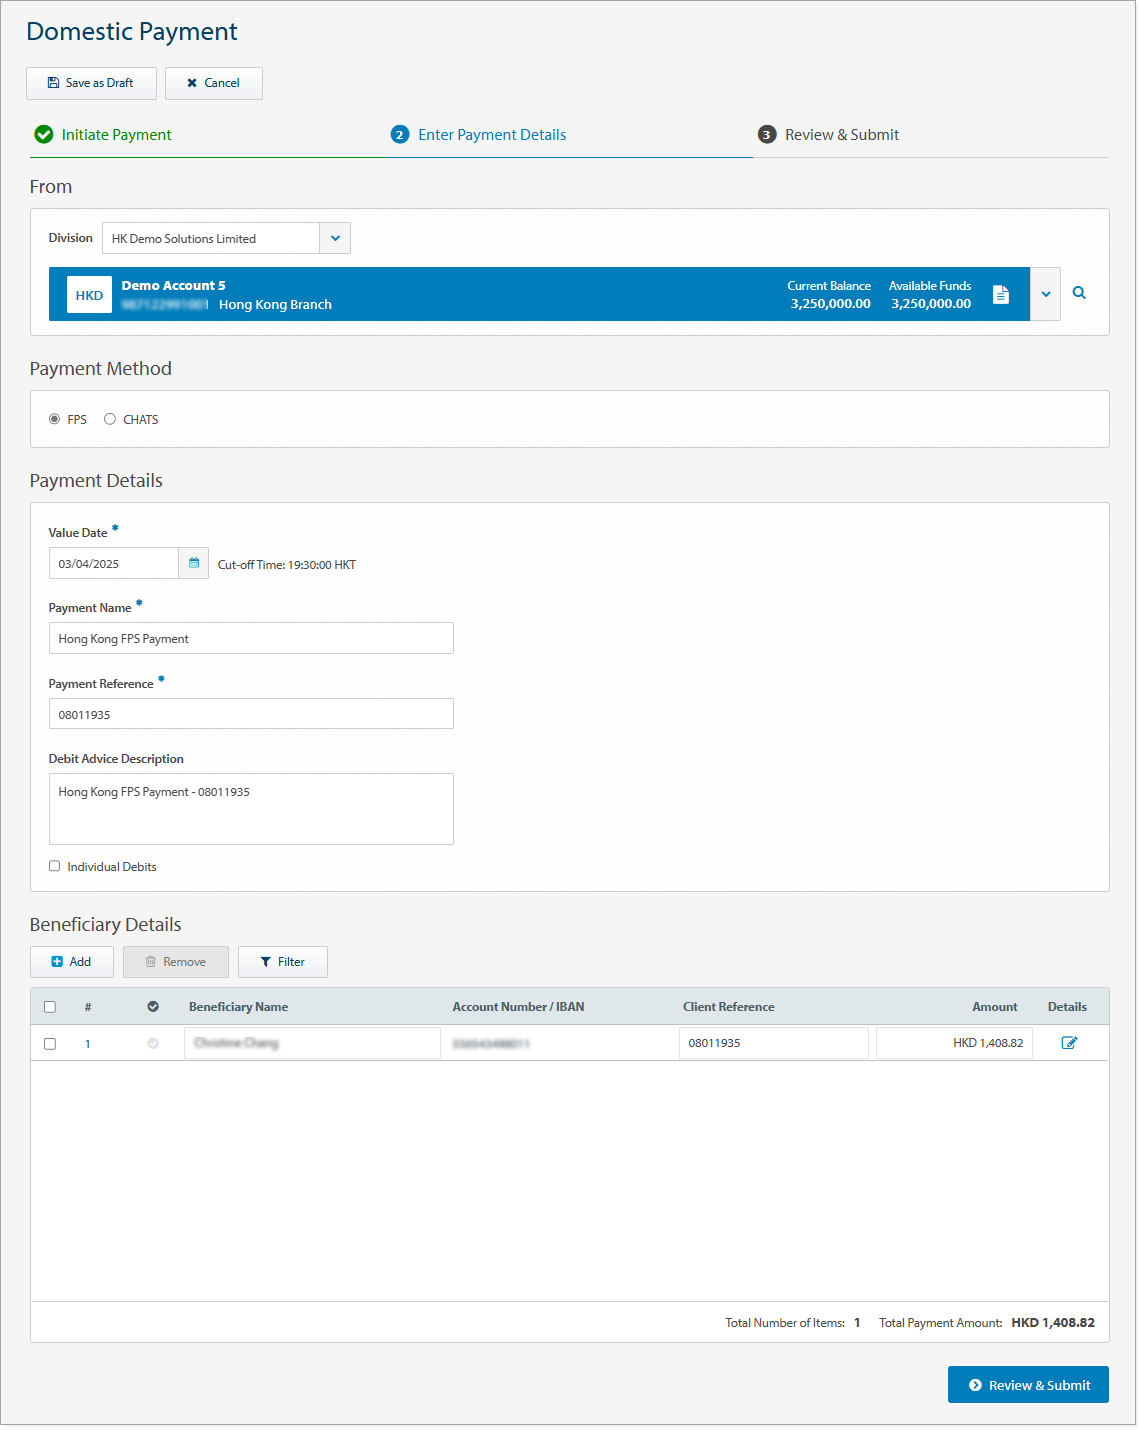Click the Save as Draft button
1142x1431 pixels.
coord(91,83)
